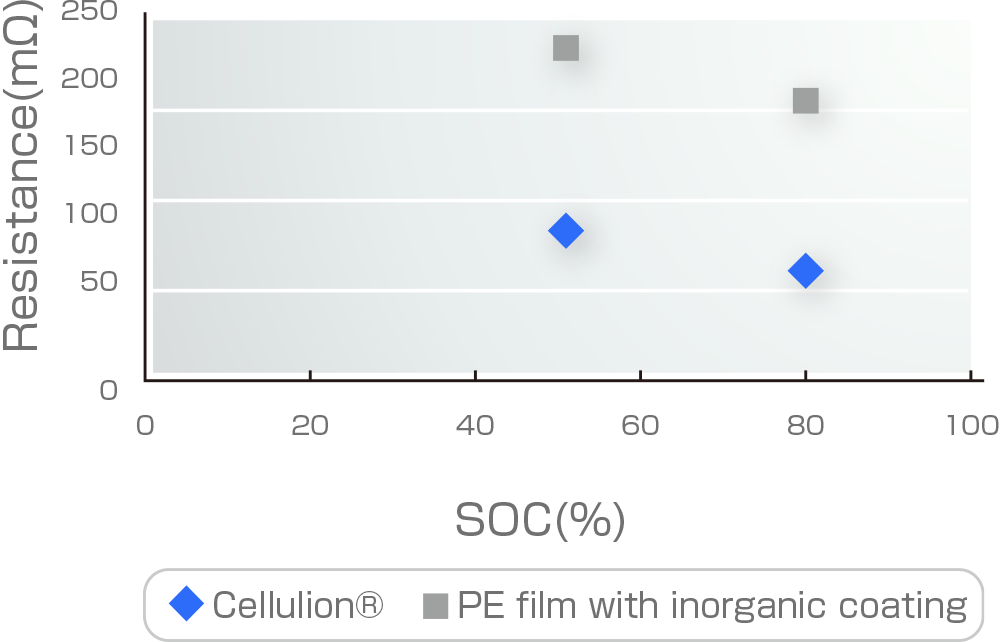Select the PE film with inorganic coating label
1000x642 pixels.
pos(712,606)
